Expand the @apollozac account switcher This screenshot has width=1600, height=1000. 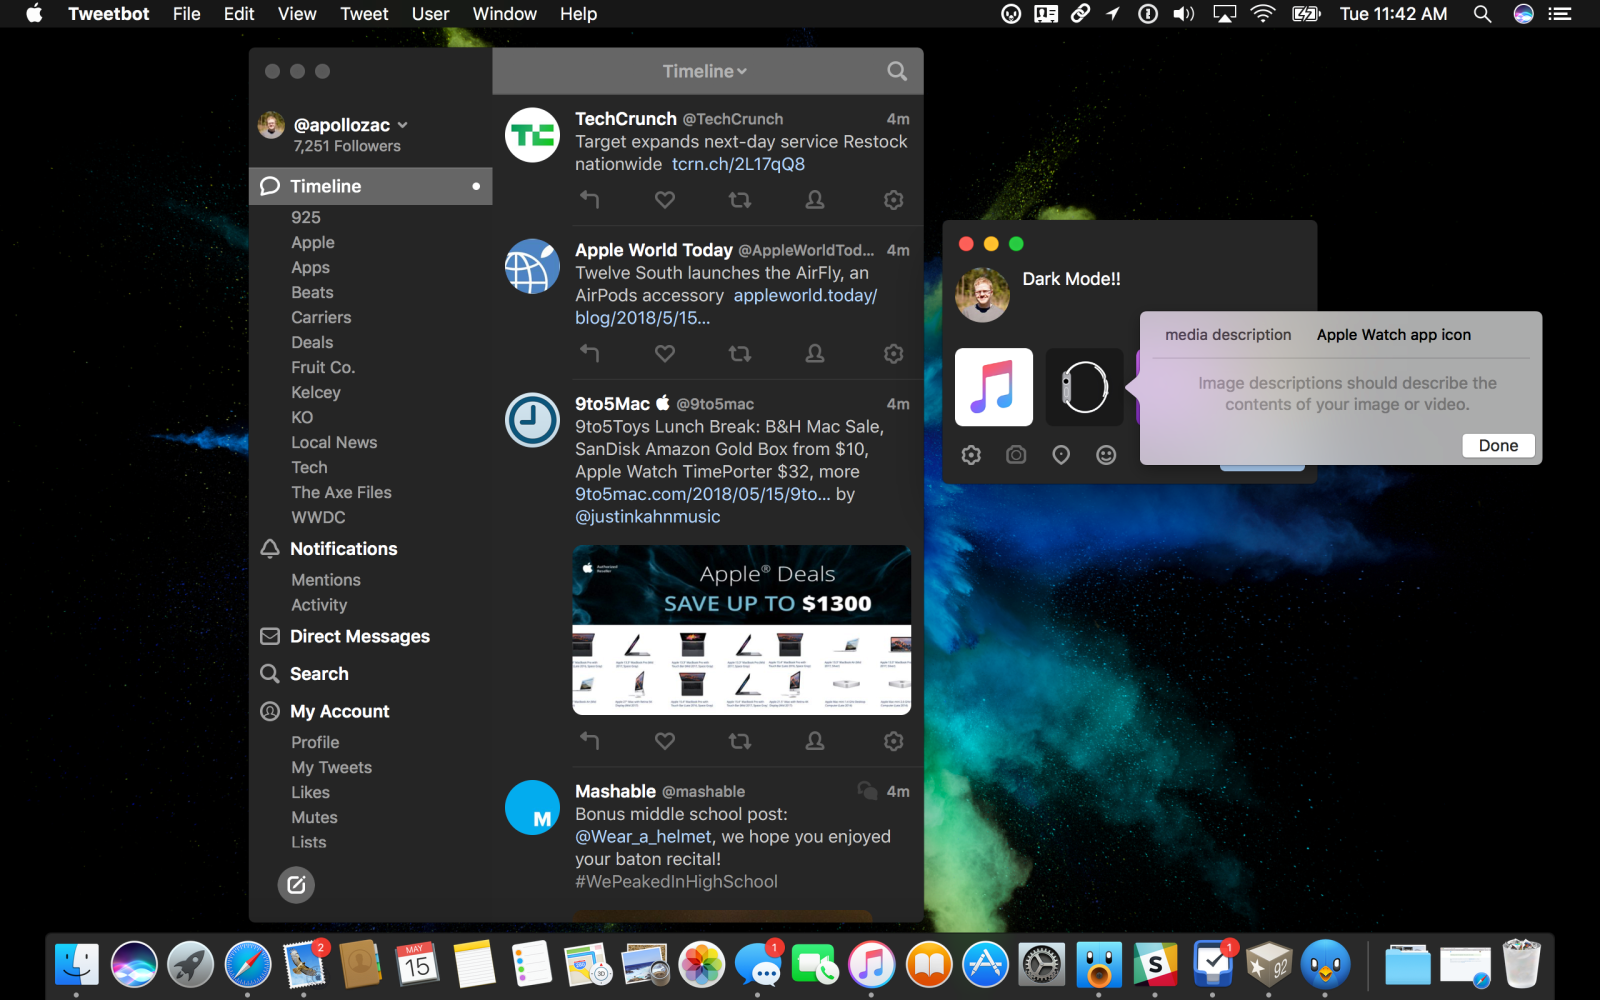click(x=402, y=125)
